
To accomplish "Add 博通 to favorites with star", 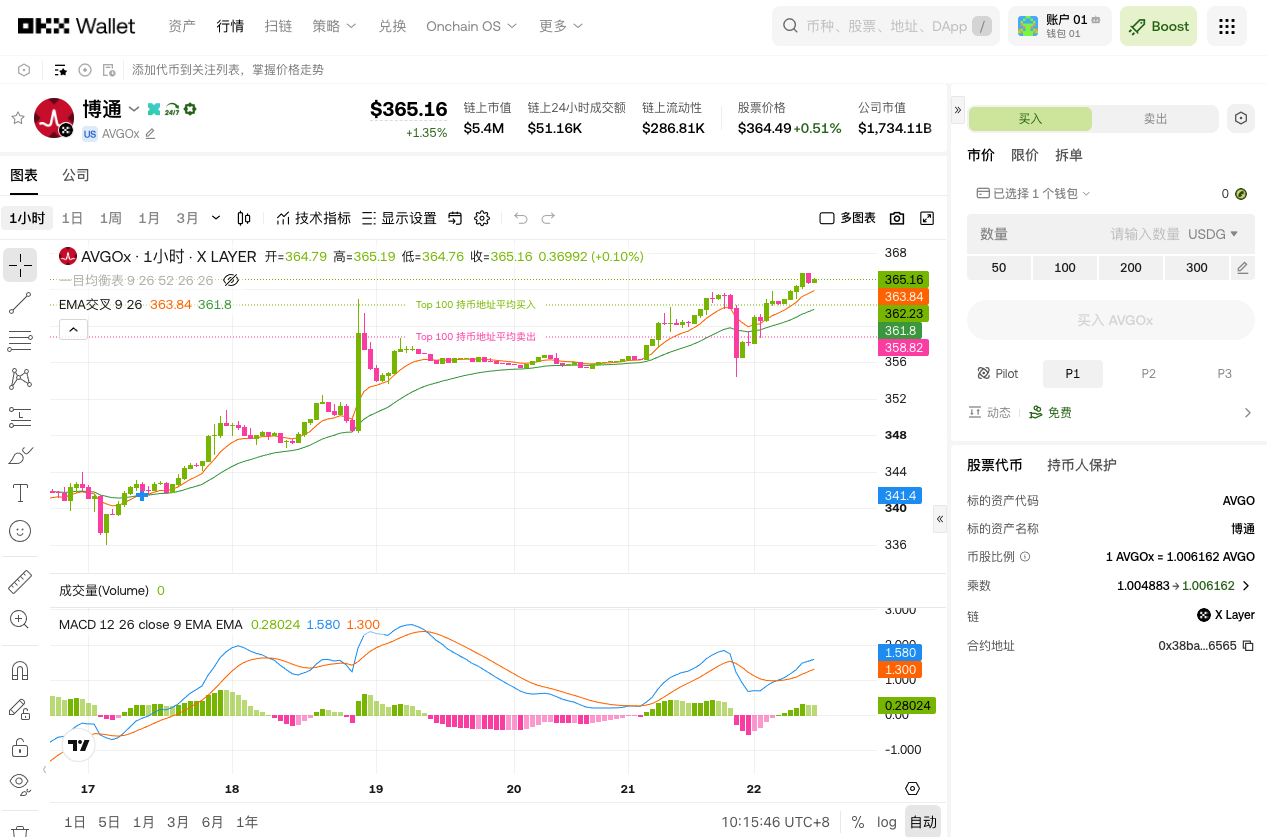I will [17, 118].
